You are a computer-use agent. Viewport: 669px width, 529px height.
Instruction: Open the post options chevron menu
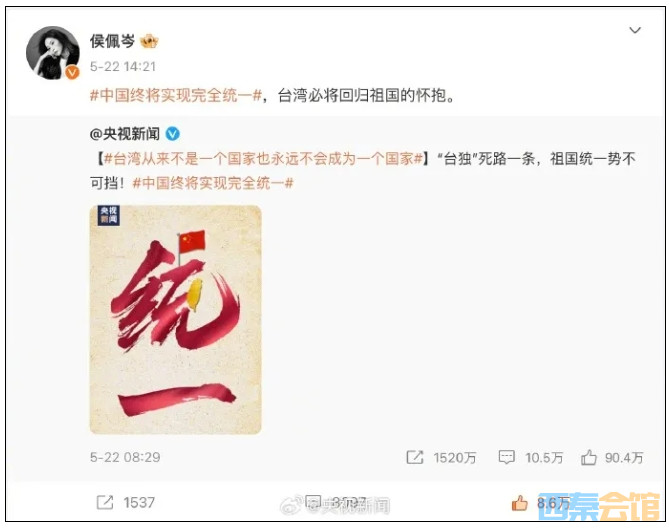point(635,30)
